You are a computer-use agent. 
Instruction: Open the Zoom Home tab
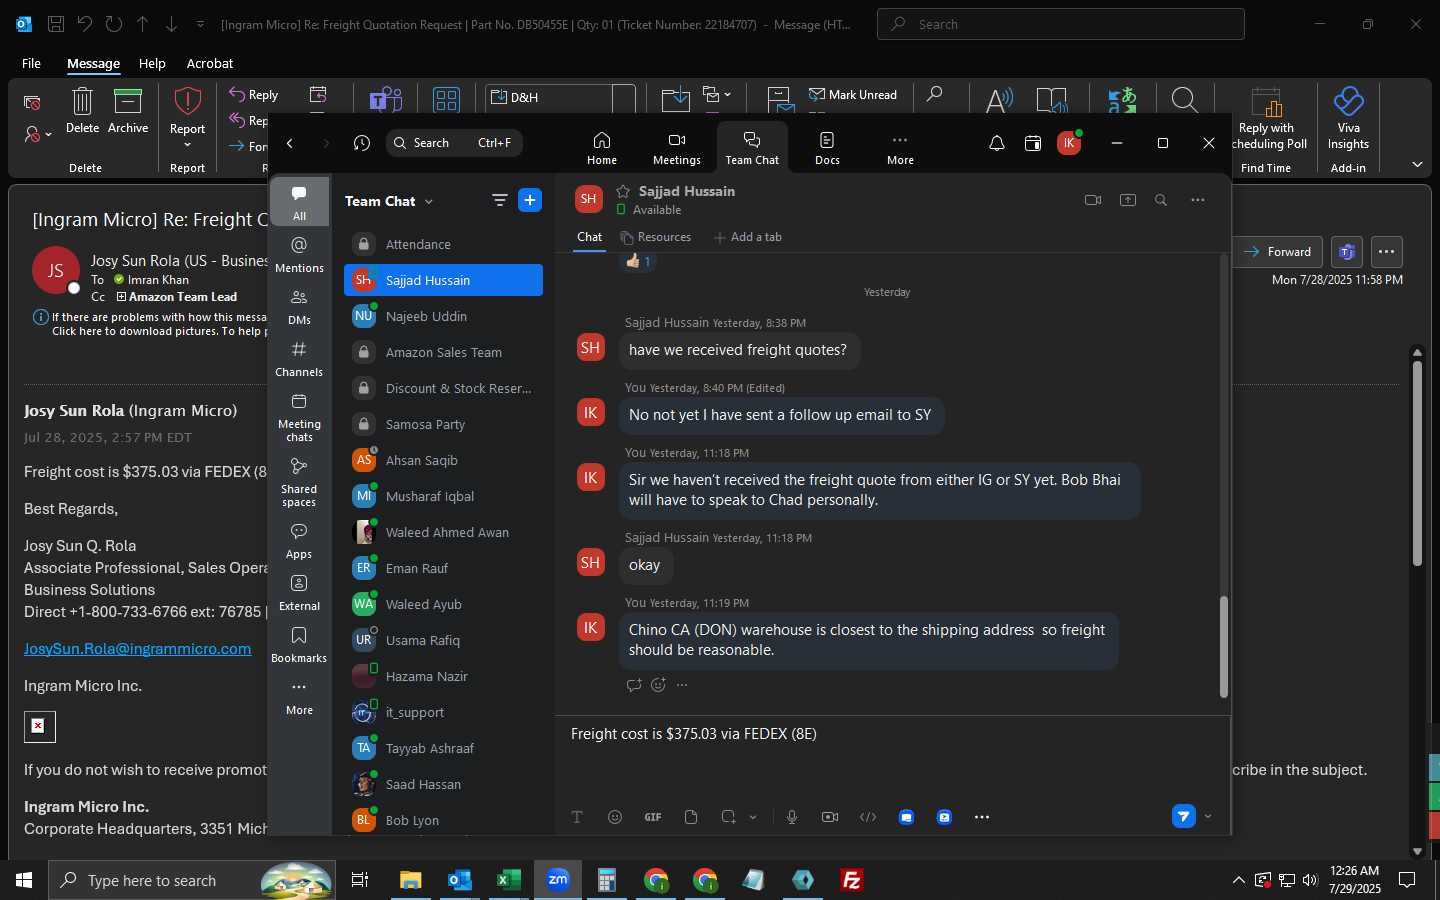(602, 147)
